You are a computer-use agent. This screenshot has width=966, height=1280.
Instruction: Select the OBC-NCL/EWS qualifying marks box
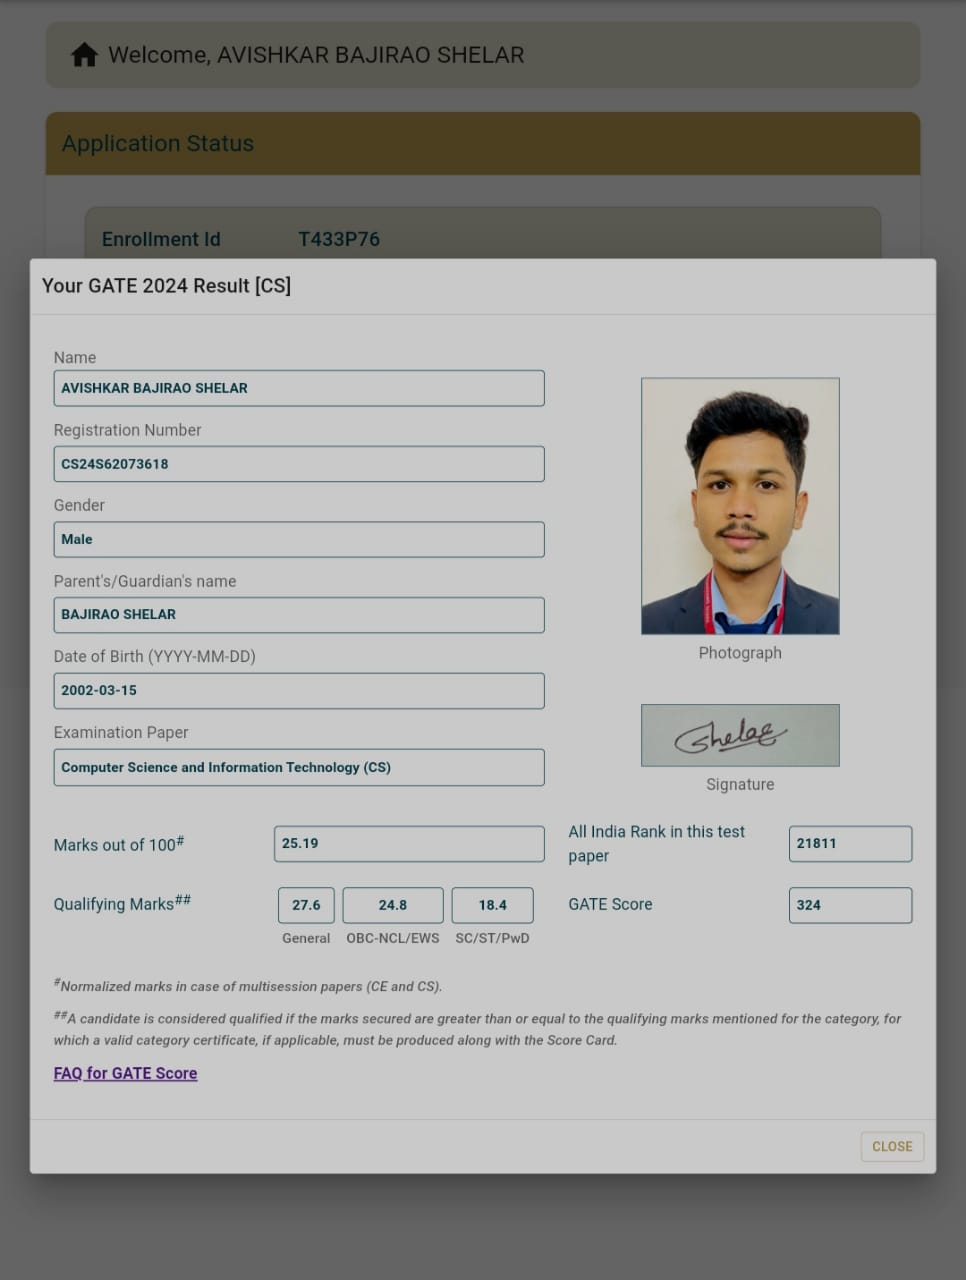(x=393, y=905)
